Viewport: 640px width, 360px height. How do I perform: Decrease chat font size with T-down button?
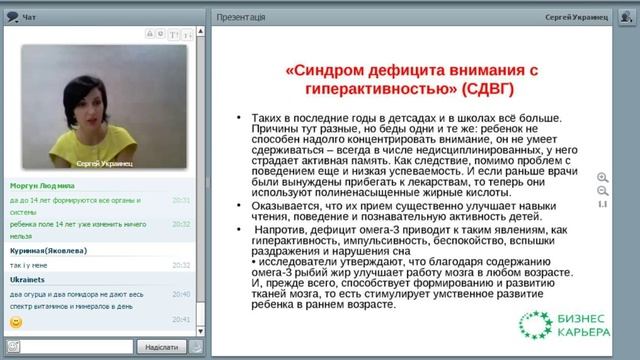coord(187,35)
